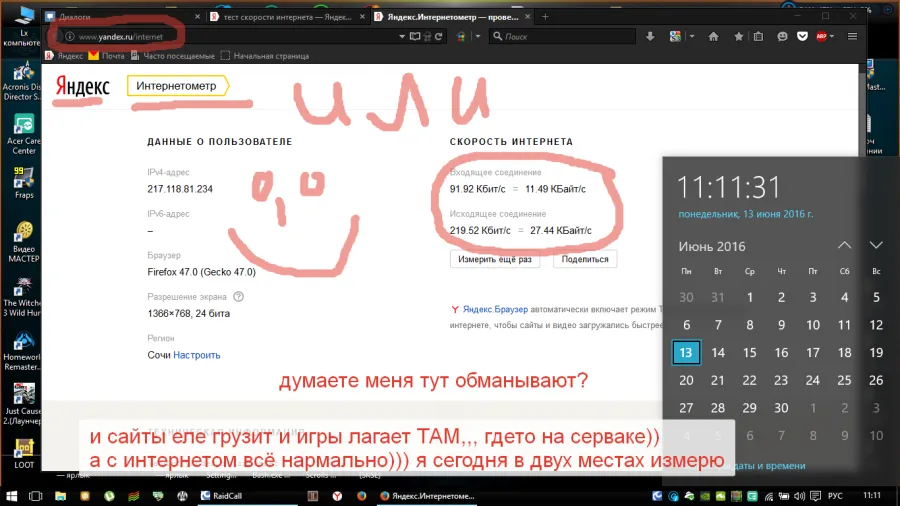Screen dimensions: 900x506
Task: Open the Google addon toolbar dropdown arrow
Action: click(692, 37)
